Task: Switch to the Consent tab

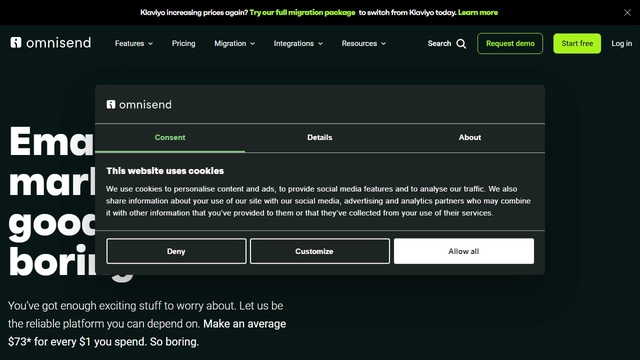Action: click(x=170, y=138)
